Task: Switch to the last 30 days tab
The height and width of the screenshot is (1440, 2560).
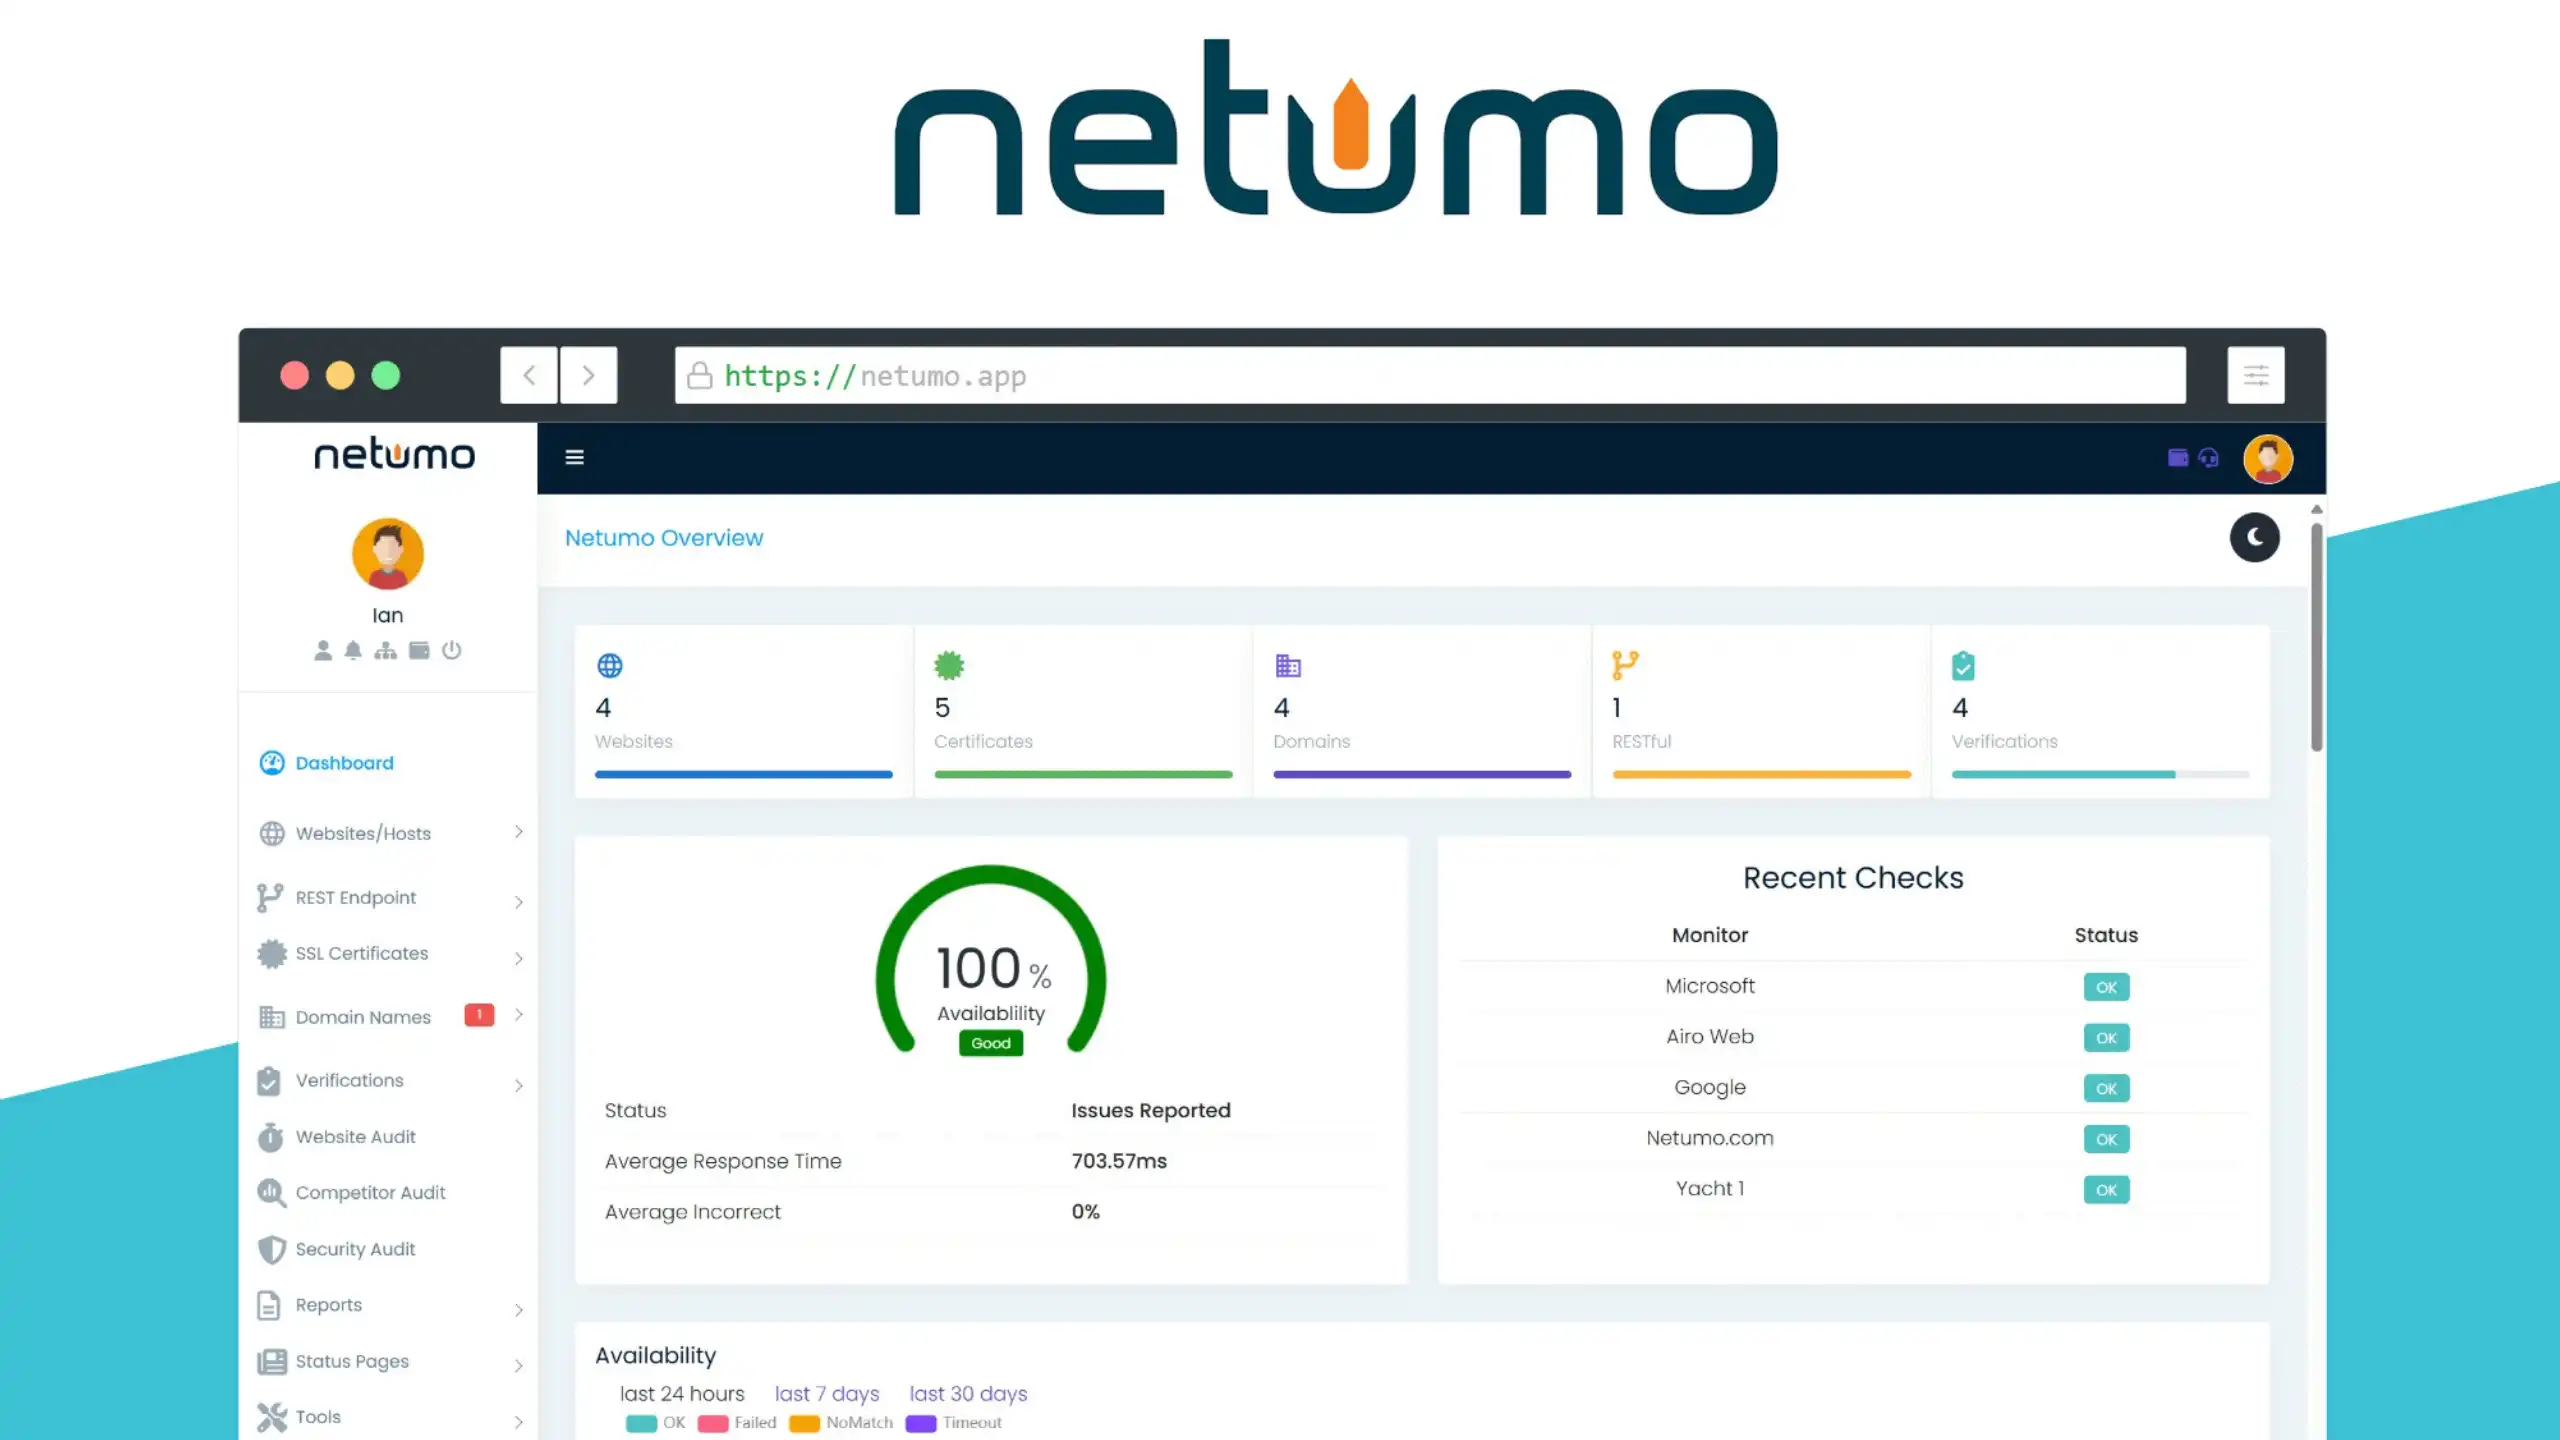Action: pos(968,1394)
